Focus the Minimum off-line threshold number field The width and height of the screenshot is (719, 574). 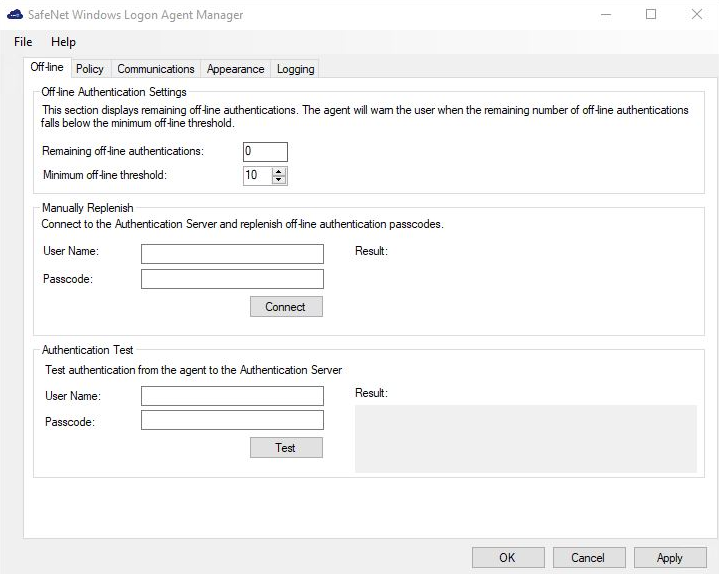256,175
